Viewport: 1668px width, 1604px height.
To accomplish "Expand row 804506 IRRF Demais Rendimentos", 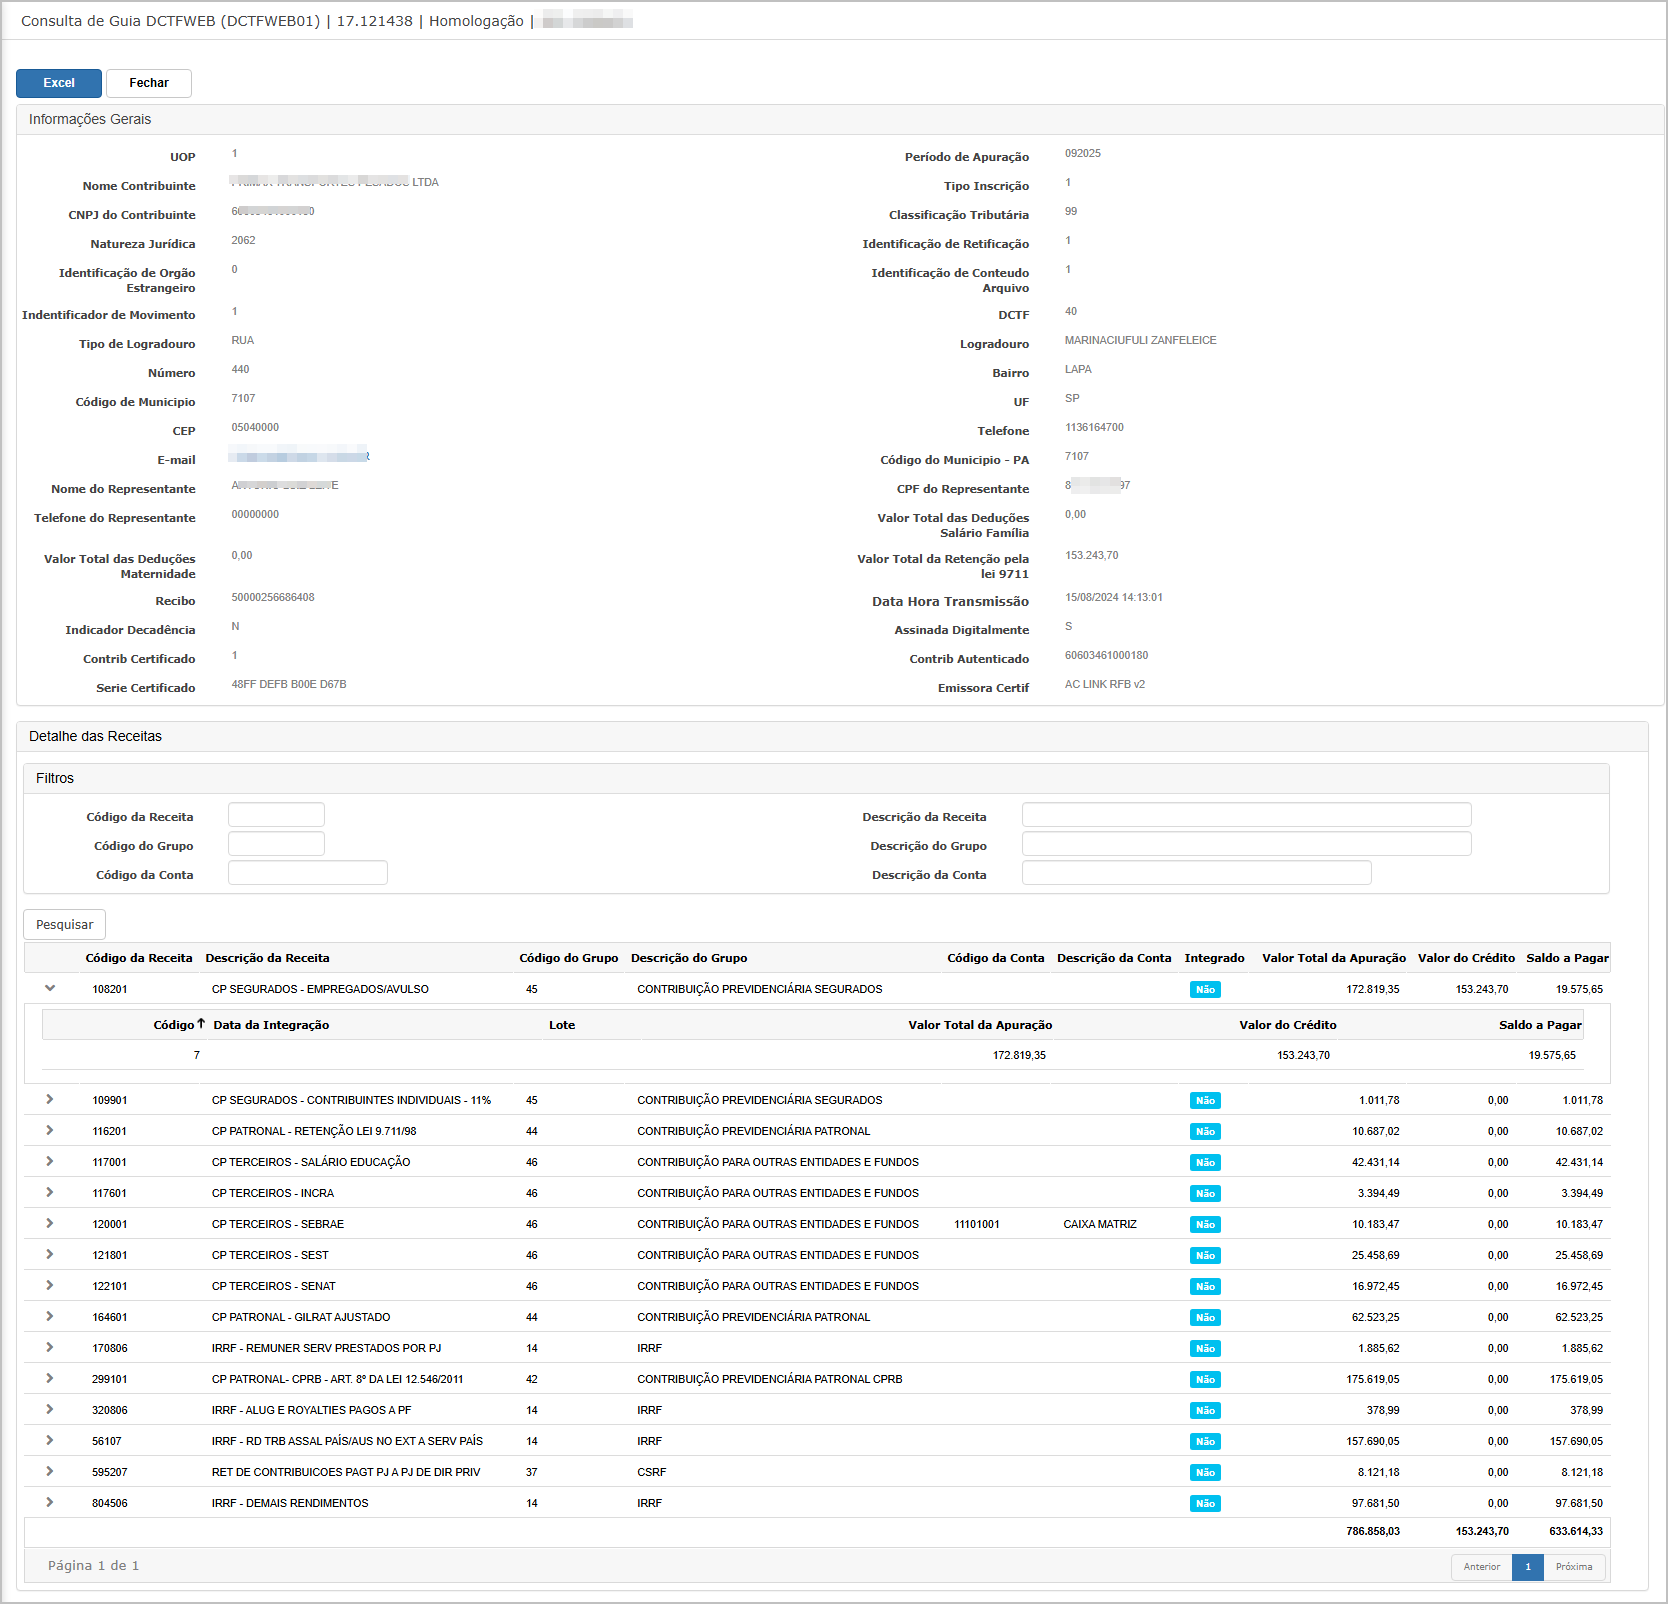I will coord(50,1502).
